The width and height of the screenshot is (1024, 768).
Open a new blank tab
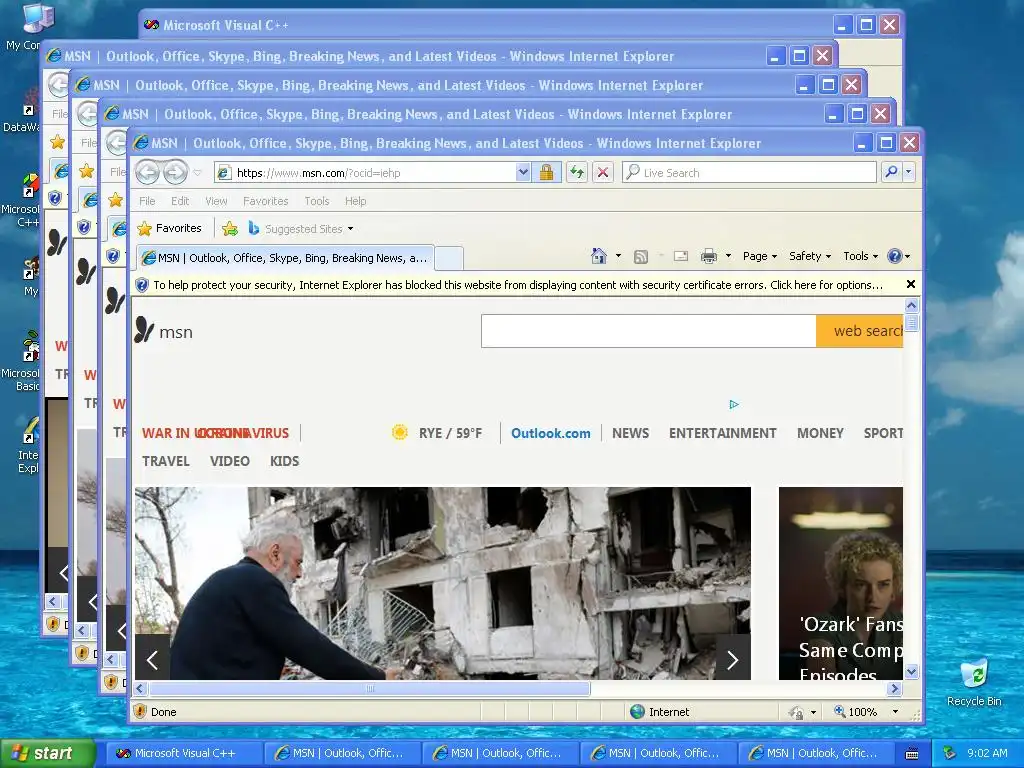(x=449, y=259)
